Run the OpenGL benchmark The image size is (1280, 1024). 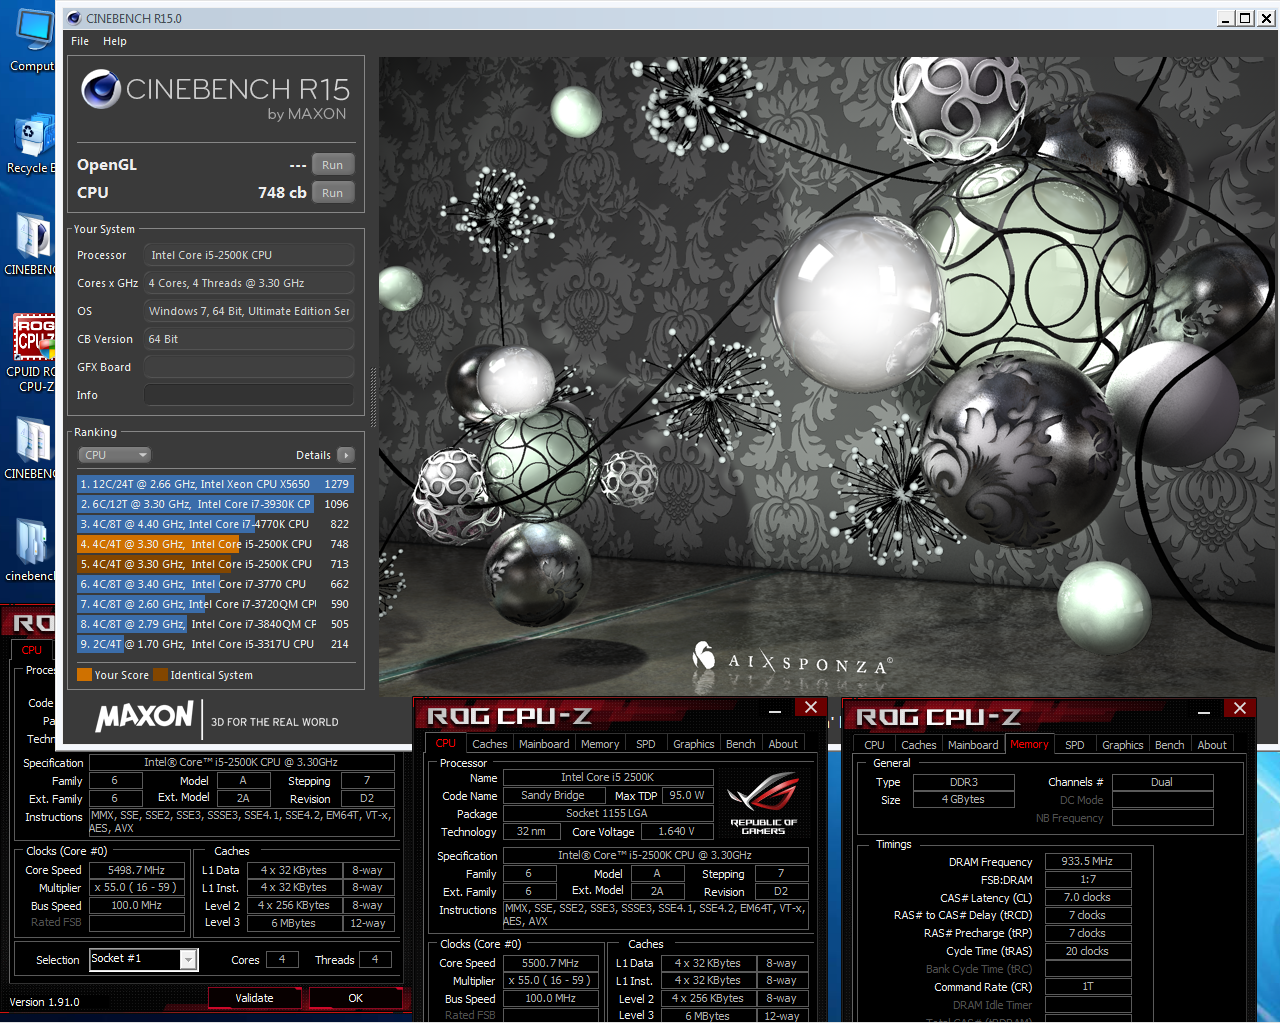tap(333, 165)
